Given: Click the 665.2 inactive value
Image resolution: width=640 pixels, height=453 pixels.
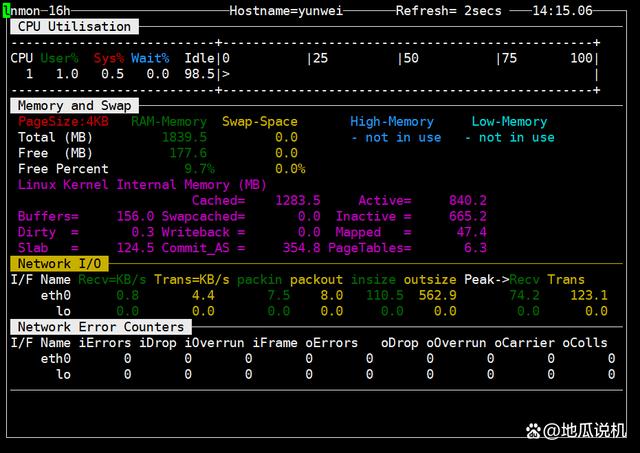Looking at the screenshot, I should point(468,216).
